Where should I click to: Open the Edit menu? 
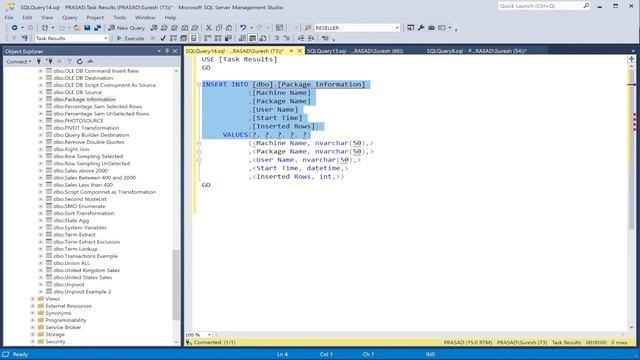pos(27,18)
